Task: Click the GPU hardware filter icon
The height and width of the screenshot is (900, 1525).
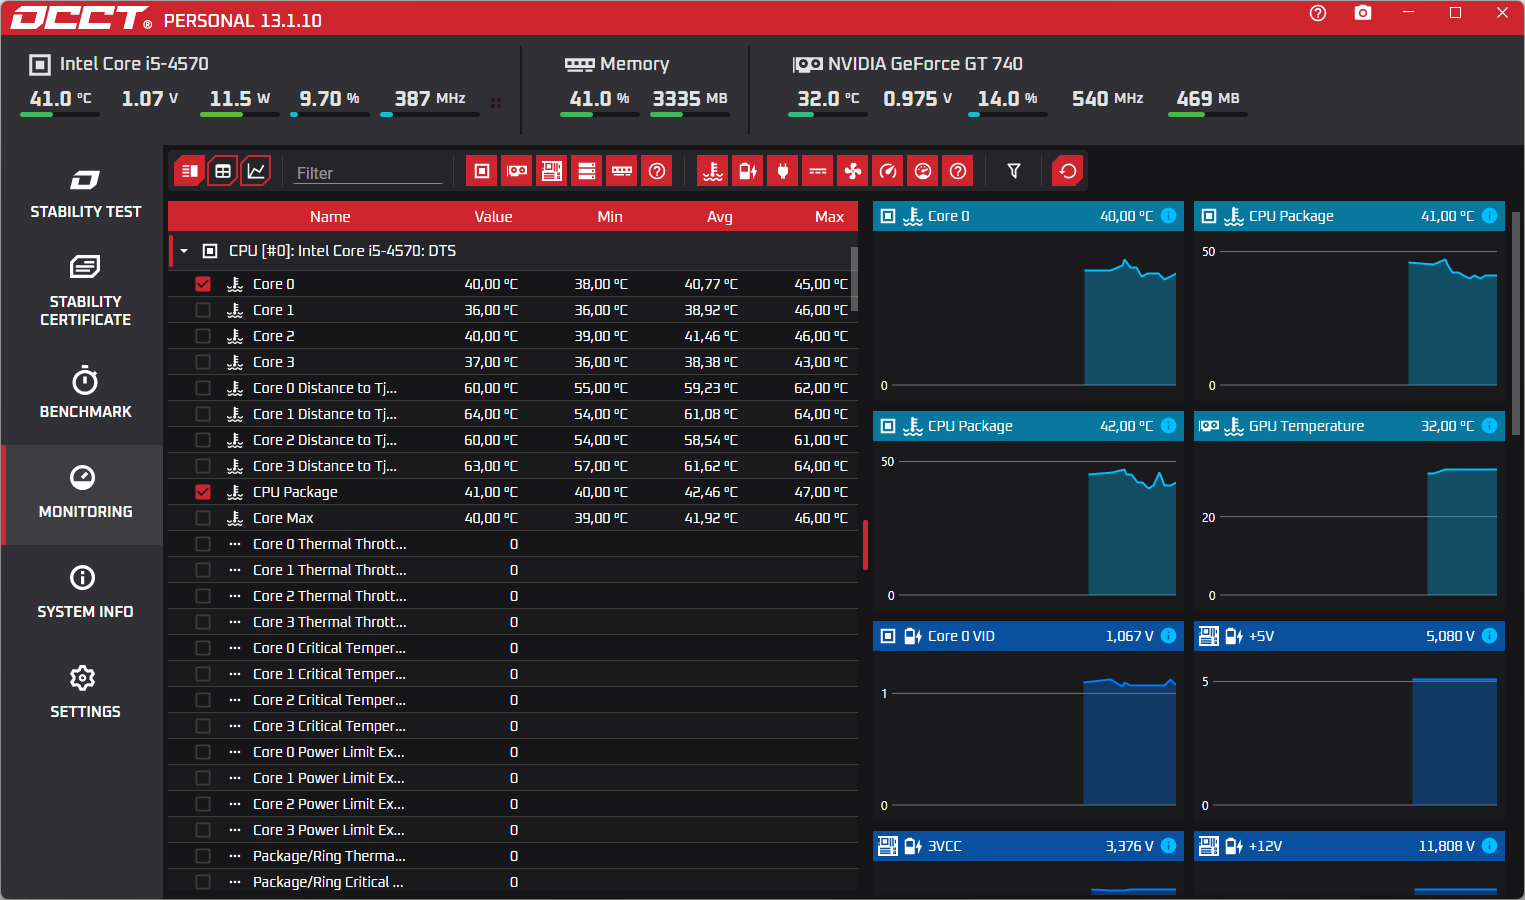Action: click(x=517, y=171)
